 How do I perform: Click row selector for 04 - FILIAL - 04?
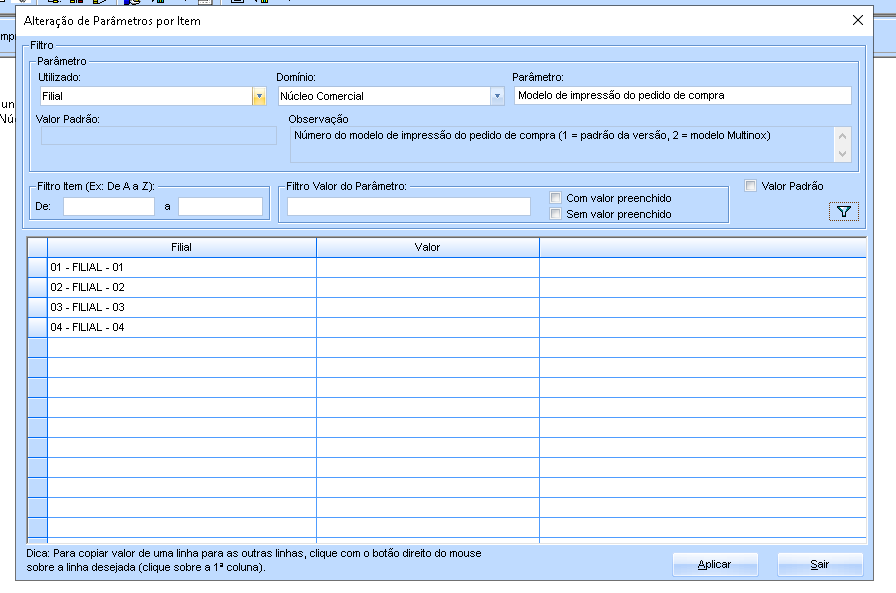[37, 328]
